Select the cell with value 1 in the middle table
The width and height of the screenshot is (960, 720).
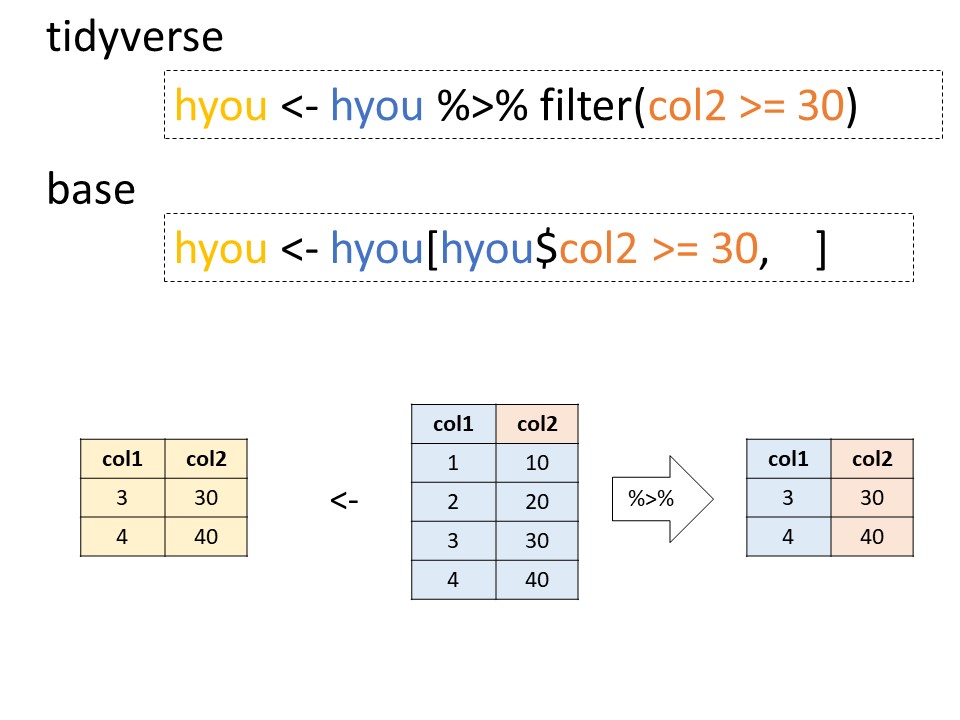tap(453, 463)
